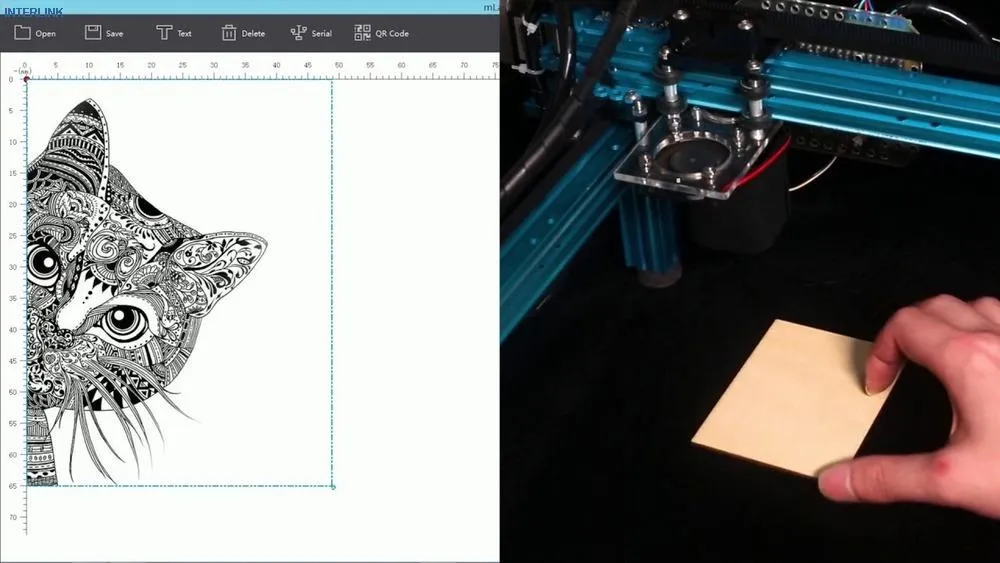
Task: Click the vertical ruler at the 30 mark
Action: [x=13, y=267]
